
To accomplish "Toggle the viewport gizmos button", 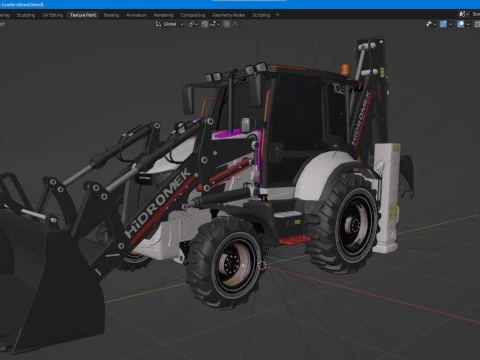I will coord(443,24).
